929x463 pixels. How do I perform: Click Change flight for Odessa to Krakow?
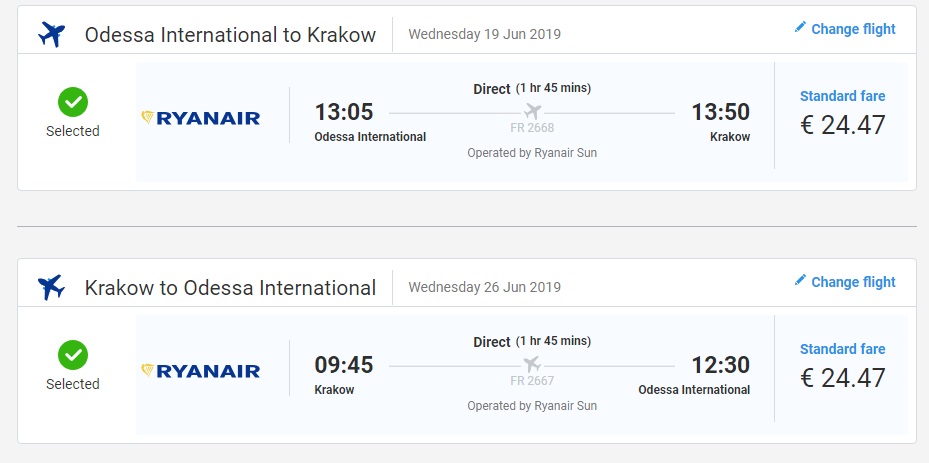pos(853,29)
